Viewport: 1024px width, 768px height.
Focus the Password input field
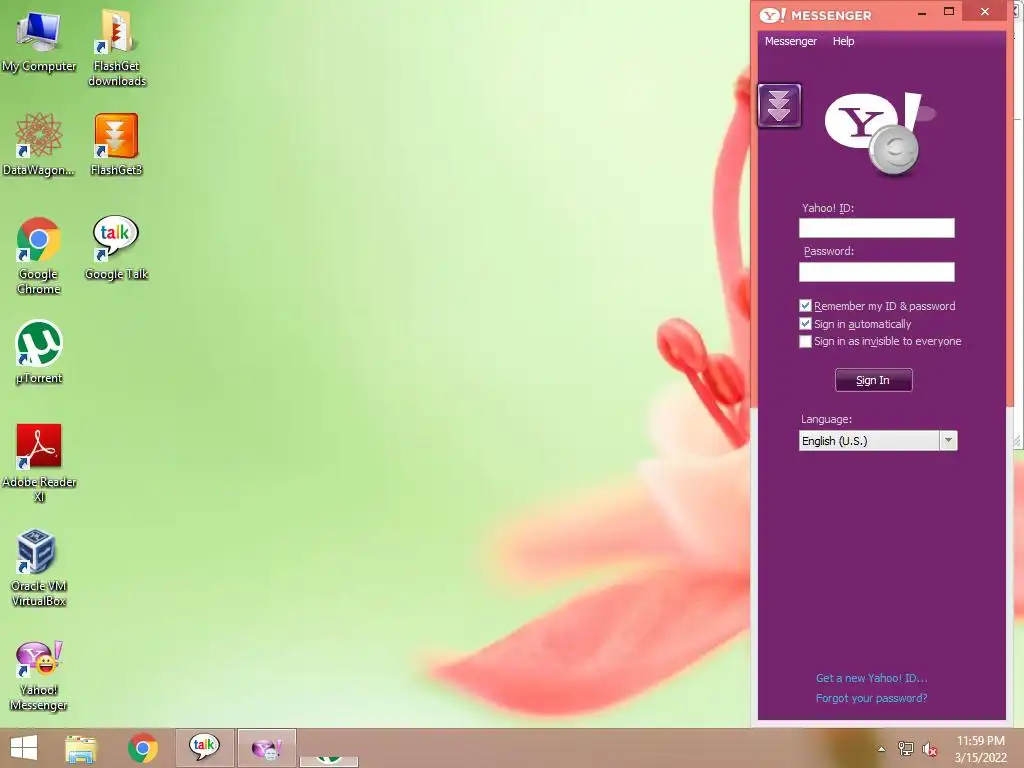pyautogui.click(x=876, y=272)
